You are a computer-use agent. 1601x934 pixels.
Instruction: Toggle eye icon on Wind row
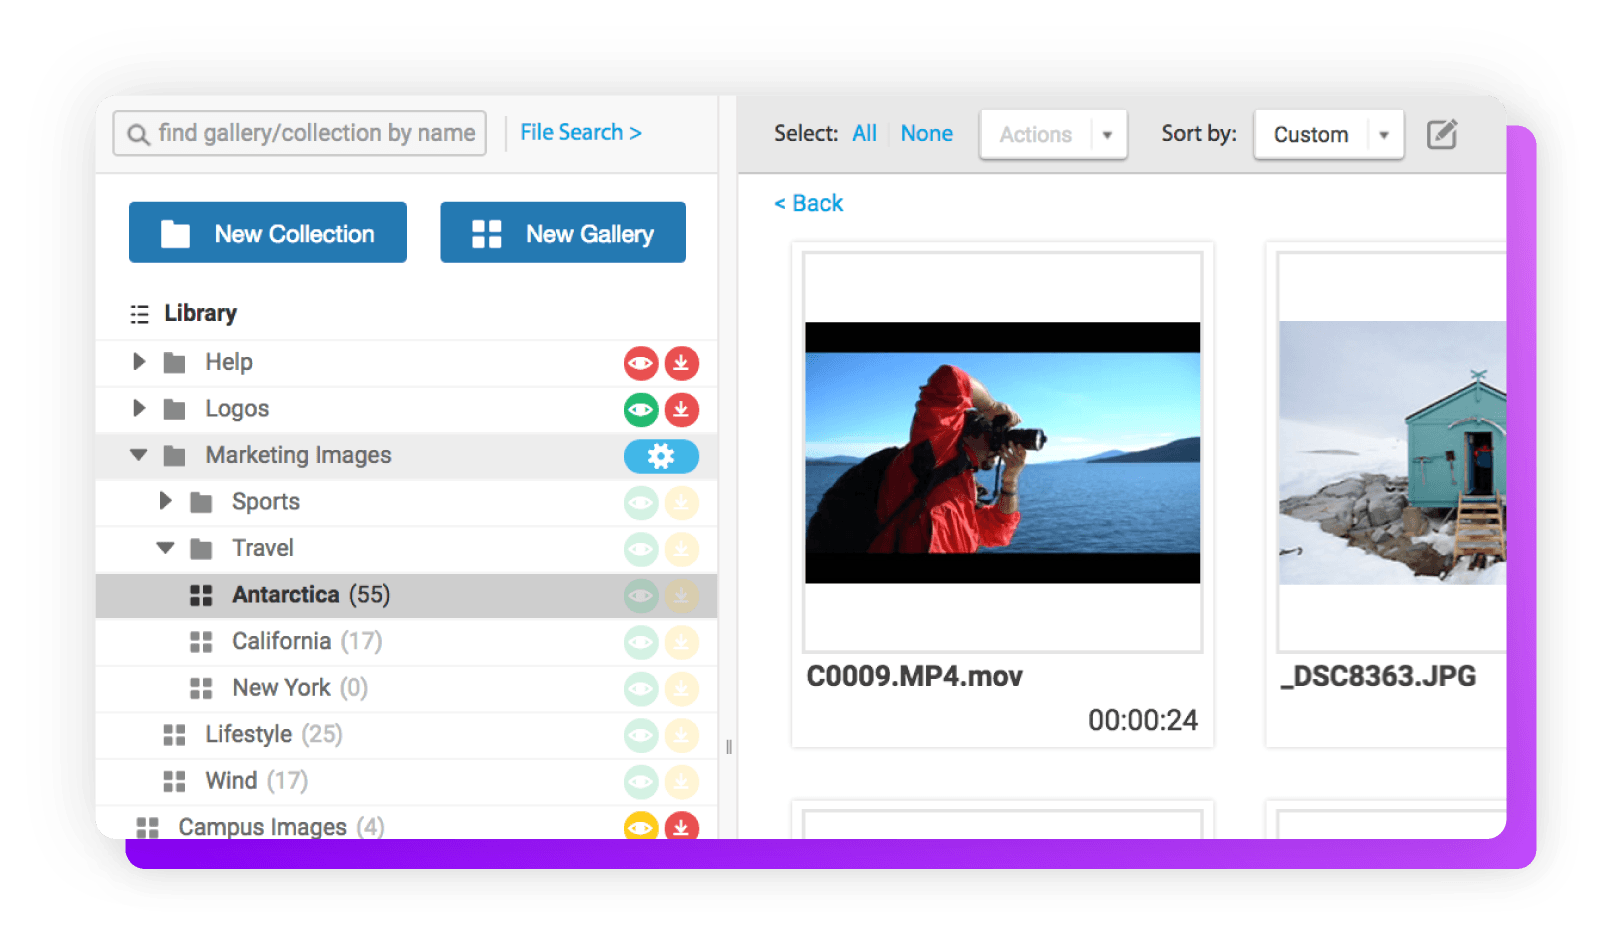[641, 782]
